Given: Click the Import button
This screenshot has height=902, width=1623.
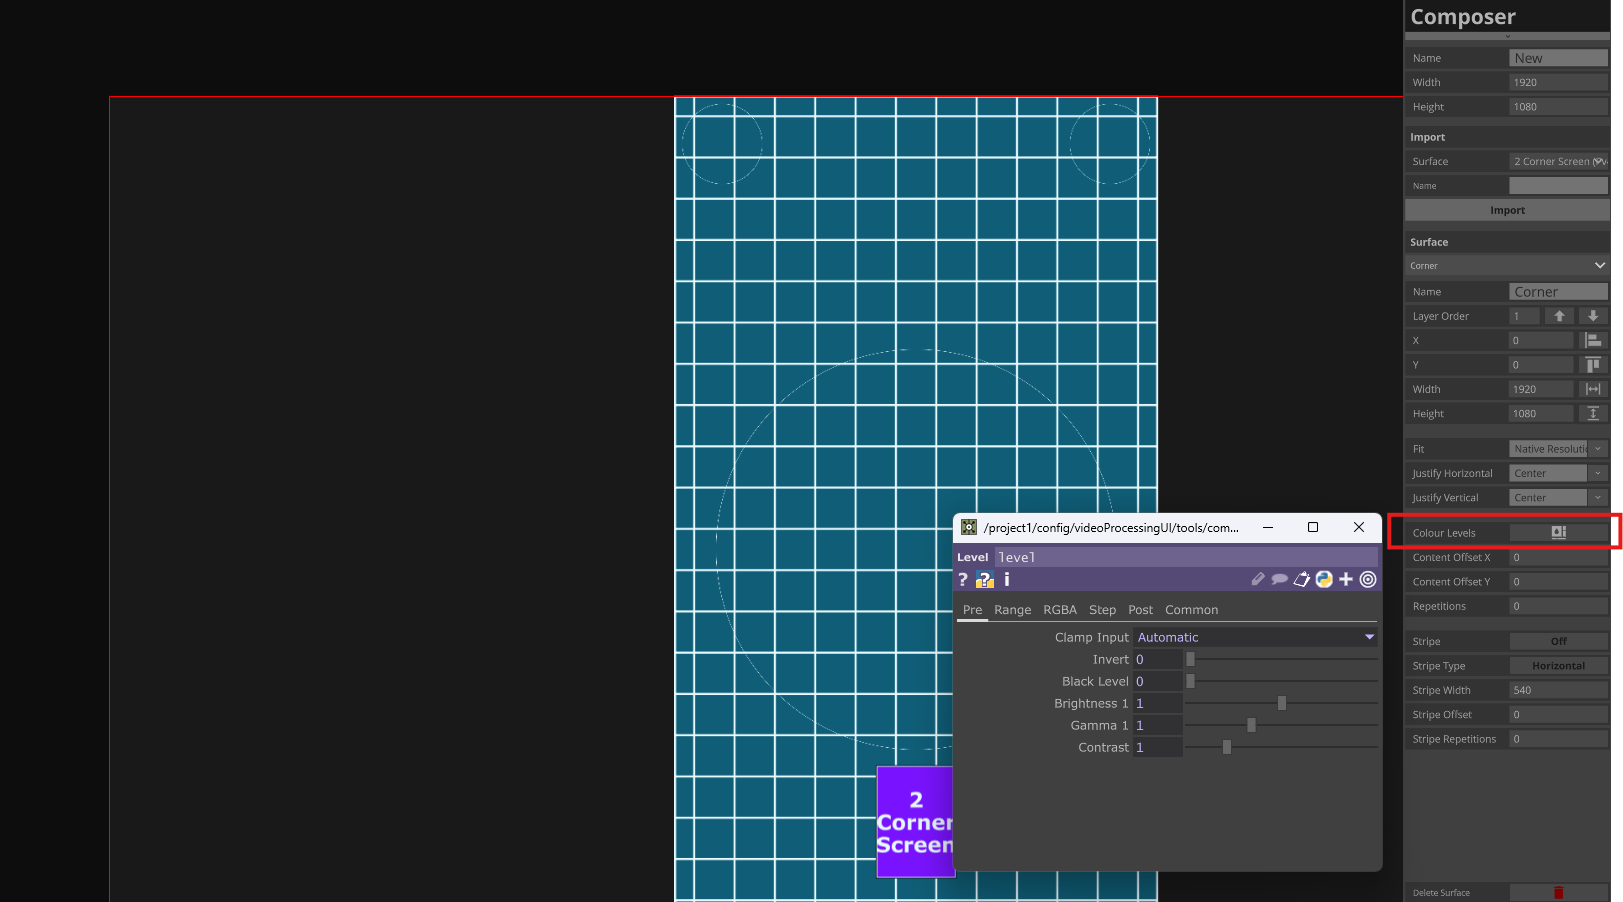Looking at the screenshot, I should (1507, 210).
